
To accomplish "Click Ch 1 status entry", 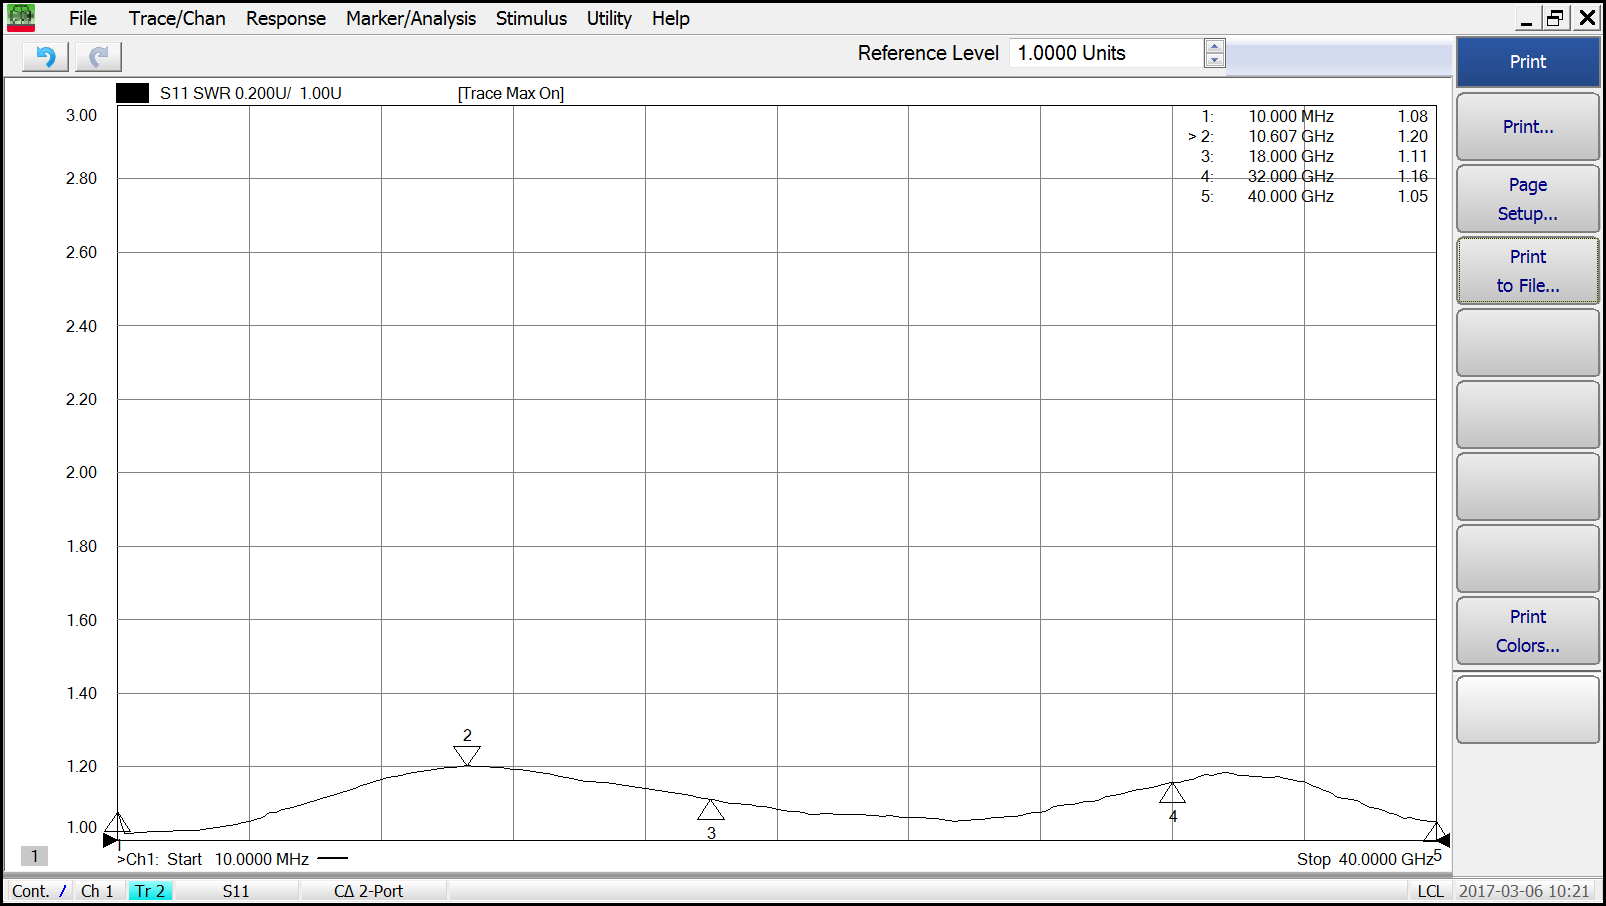I will [x=97, y=891].
